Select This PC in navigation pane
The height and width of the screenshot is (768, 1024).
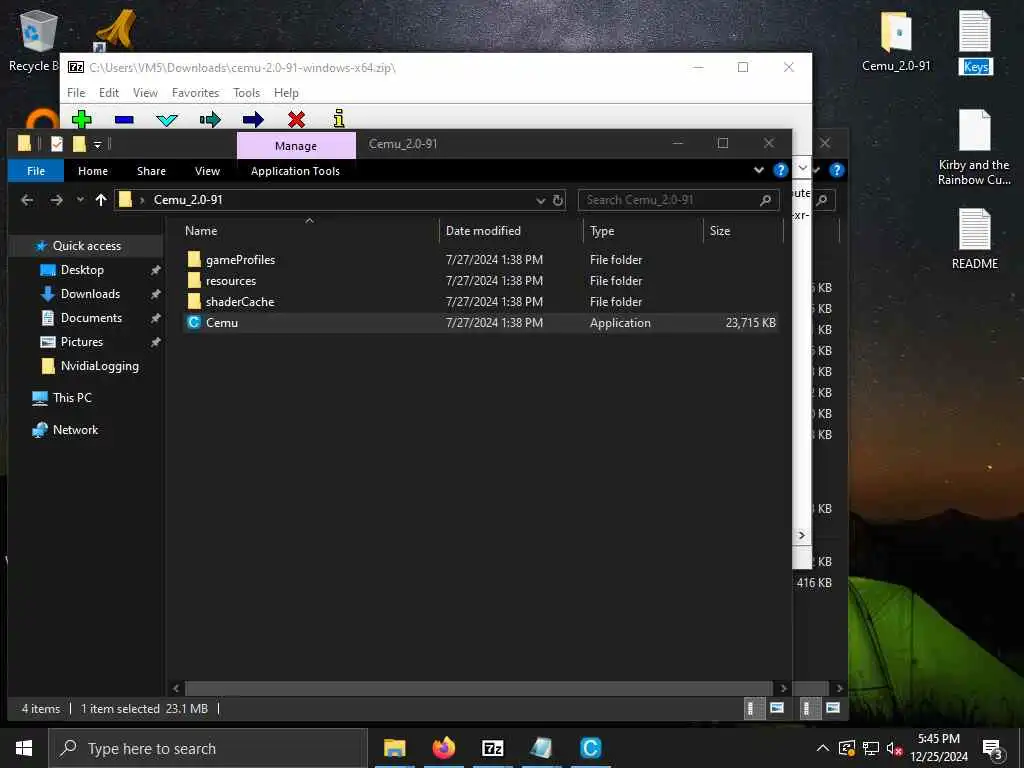click(72, 398)
